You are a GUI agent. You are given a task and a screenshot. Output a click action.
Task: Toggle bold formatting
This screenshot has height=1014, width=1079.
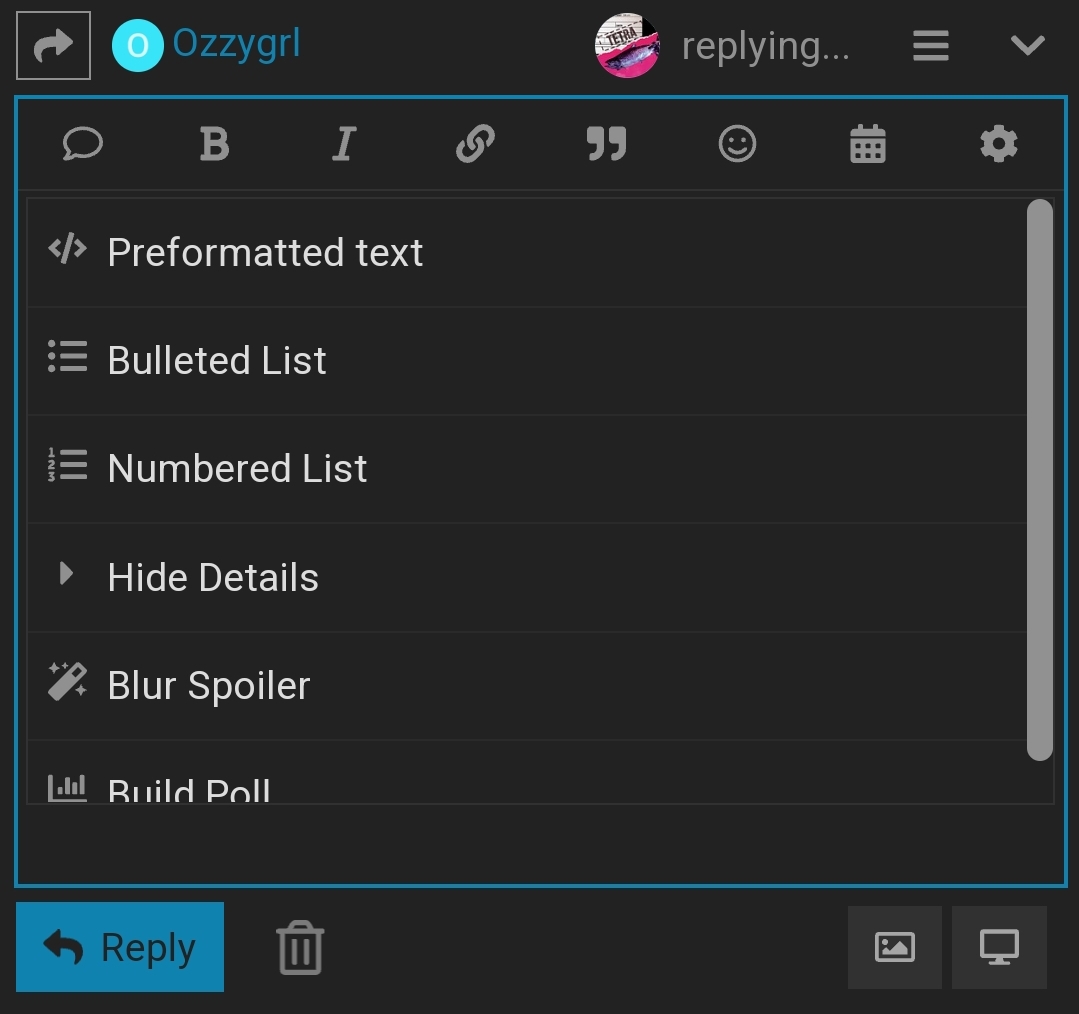[x=214, y=145]
